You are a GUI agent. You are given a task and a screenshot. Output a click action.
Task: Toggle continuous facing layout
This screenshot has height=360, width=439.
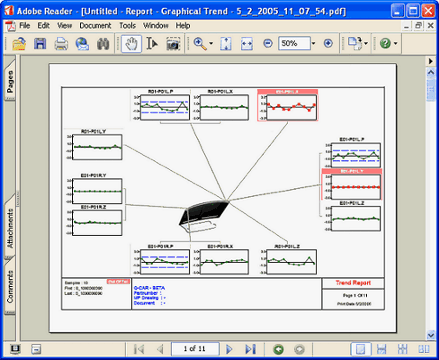pyautogui.click(x=403, y=349)
